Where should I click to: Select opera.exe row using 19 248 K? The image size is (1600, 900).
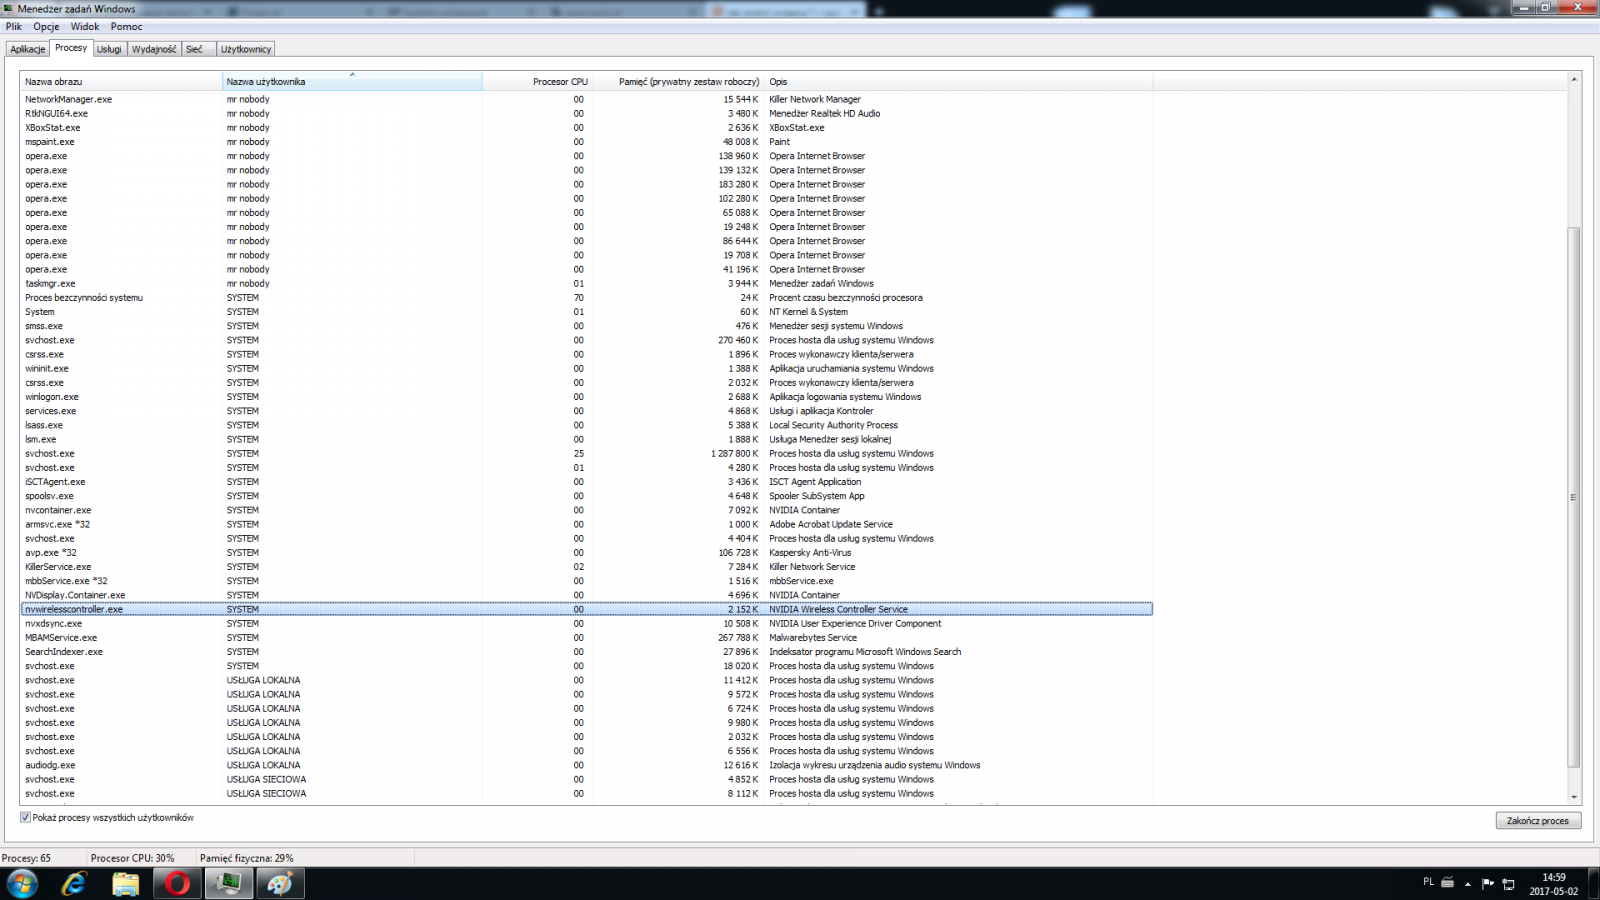[x=586, y=227]
